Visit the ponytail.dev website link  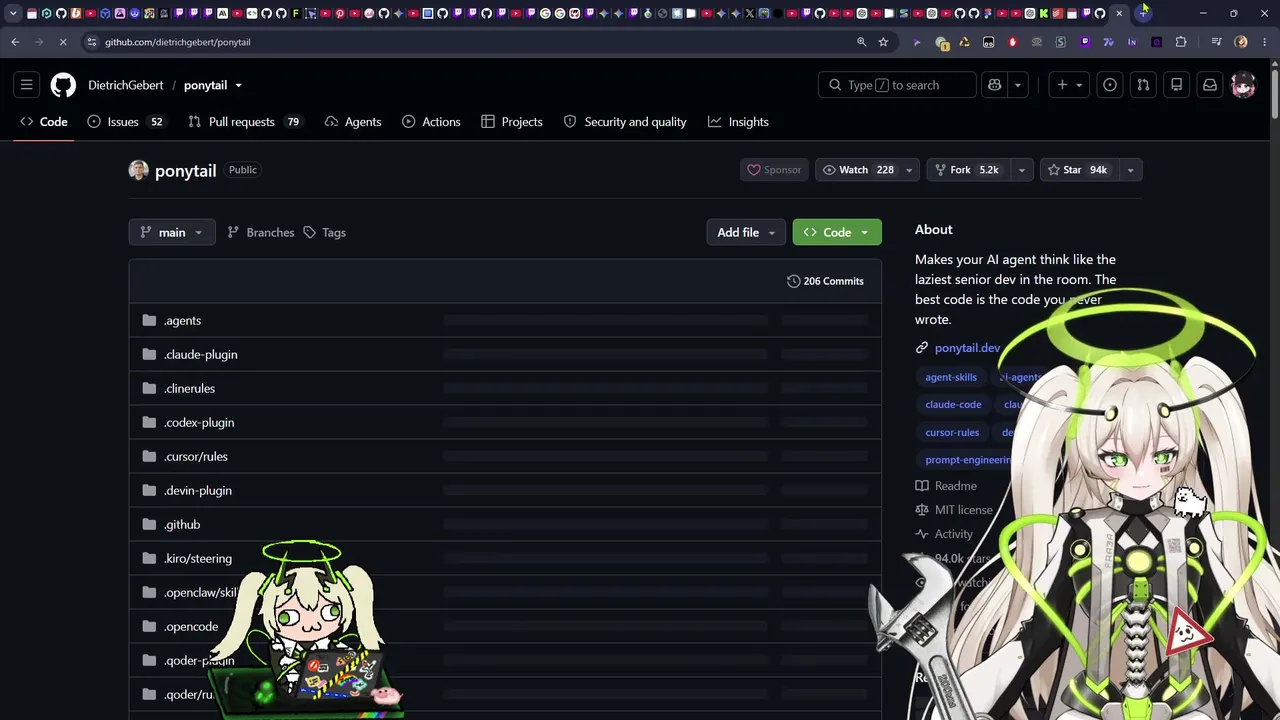[967, 348]
